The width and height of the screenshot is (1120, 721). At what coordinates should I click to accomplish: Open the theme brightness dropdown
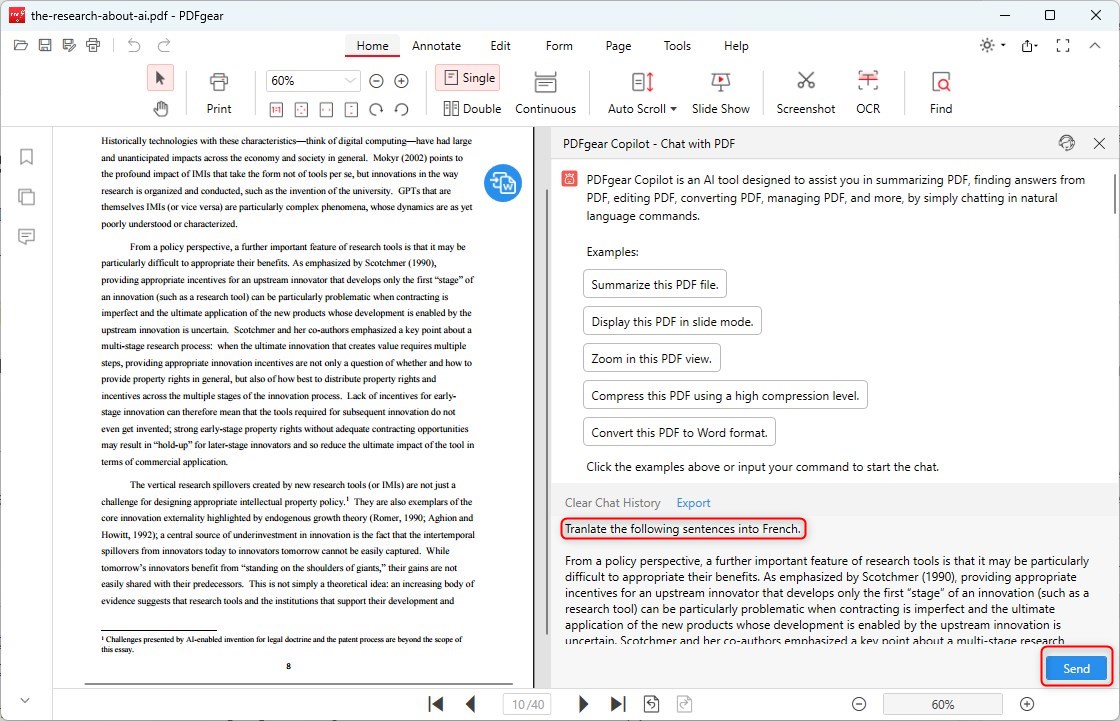click(x=992, y=46)
